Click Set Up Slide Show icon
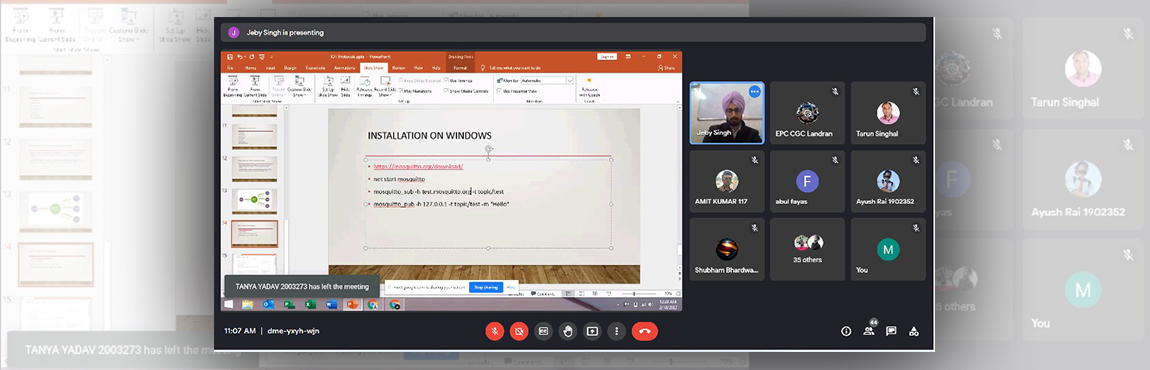This screenshot has width=1150, height=370. pos(328,86)
